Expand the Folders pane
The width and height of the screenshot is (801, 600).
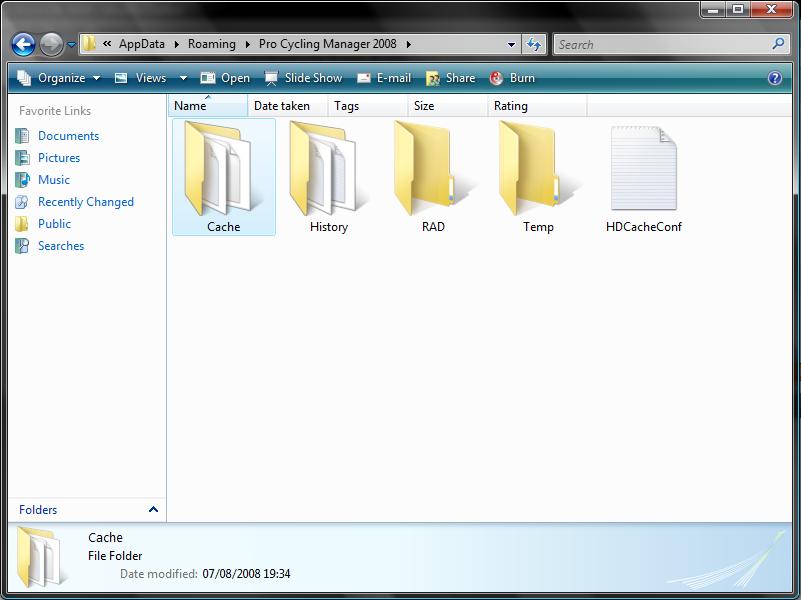coord(153,510)
